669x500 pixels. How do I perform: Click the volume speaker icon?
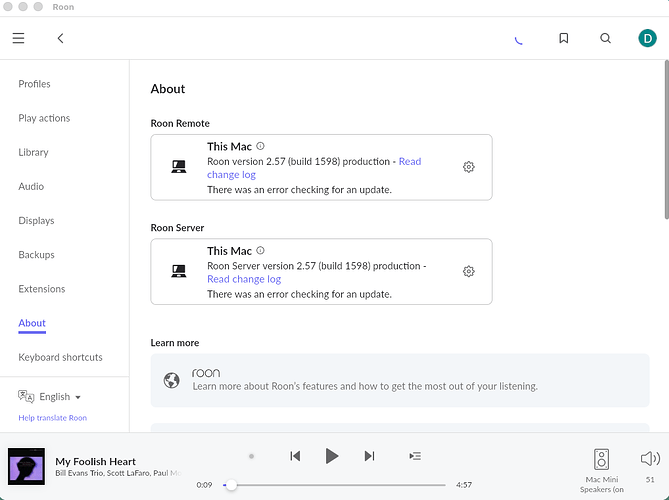pos(649,458)
